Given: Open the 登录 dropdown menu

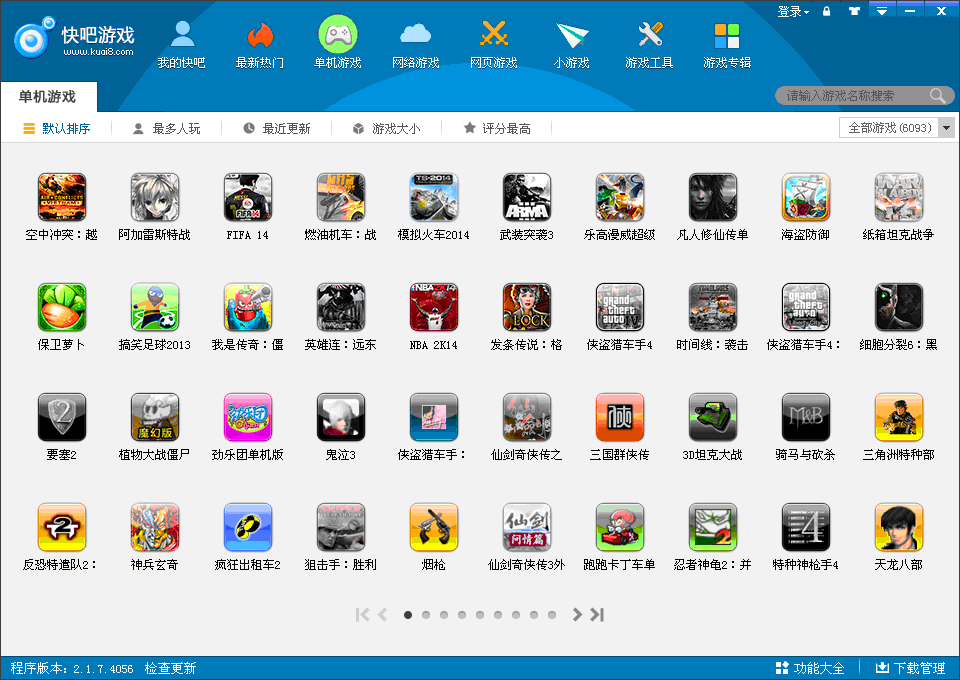Looking at the screenshot, I should click(793, 12).
